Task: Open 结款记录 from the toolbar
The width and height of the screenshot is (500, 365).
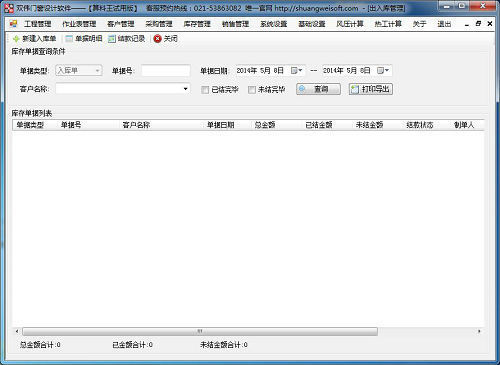Action: coord(127,39)
